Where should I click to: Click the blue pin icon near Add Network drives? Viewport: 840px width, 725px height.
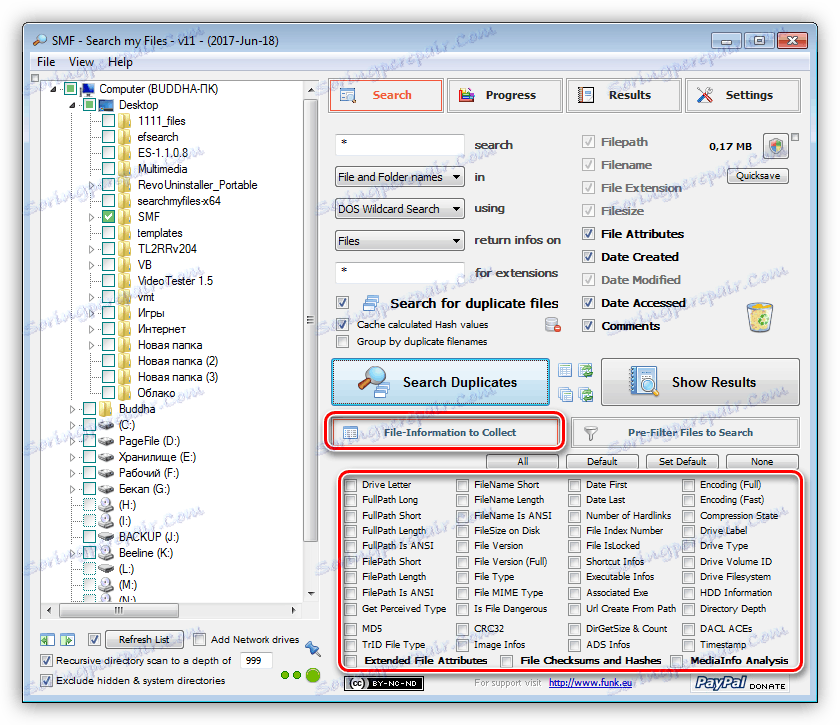[313, 649]
